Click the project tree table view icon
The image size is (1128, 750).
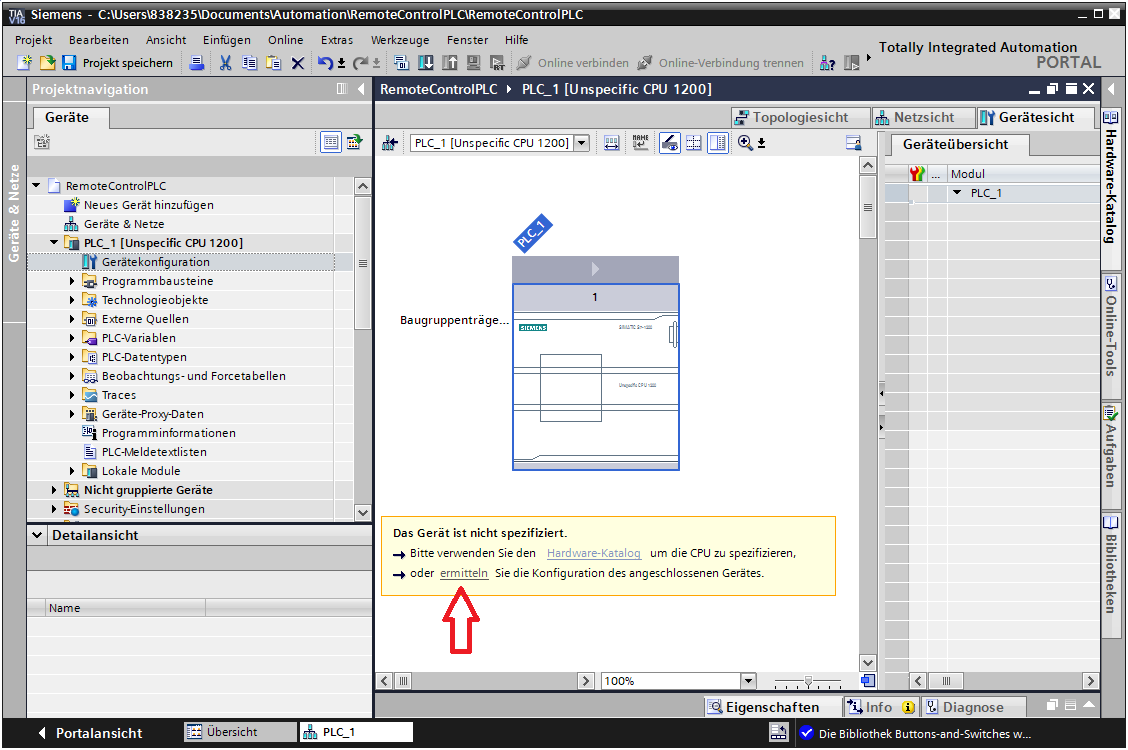tap(330, 142)
